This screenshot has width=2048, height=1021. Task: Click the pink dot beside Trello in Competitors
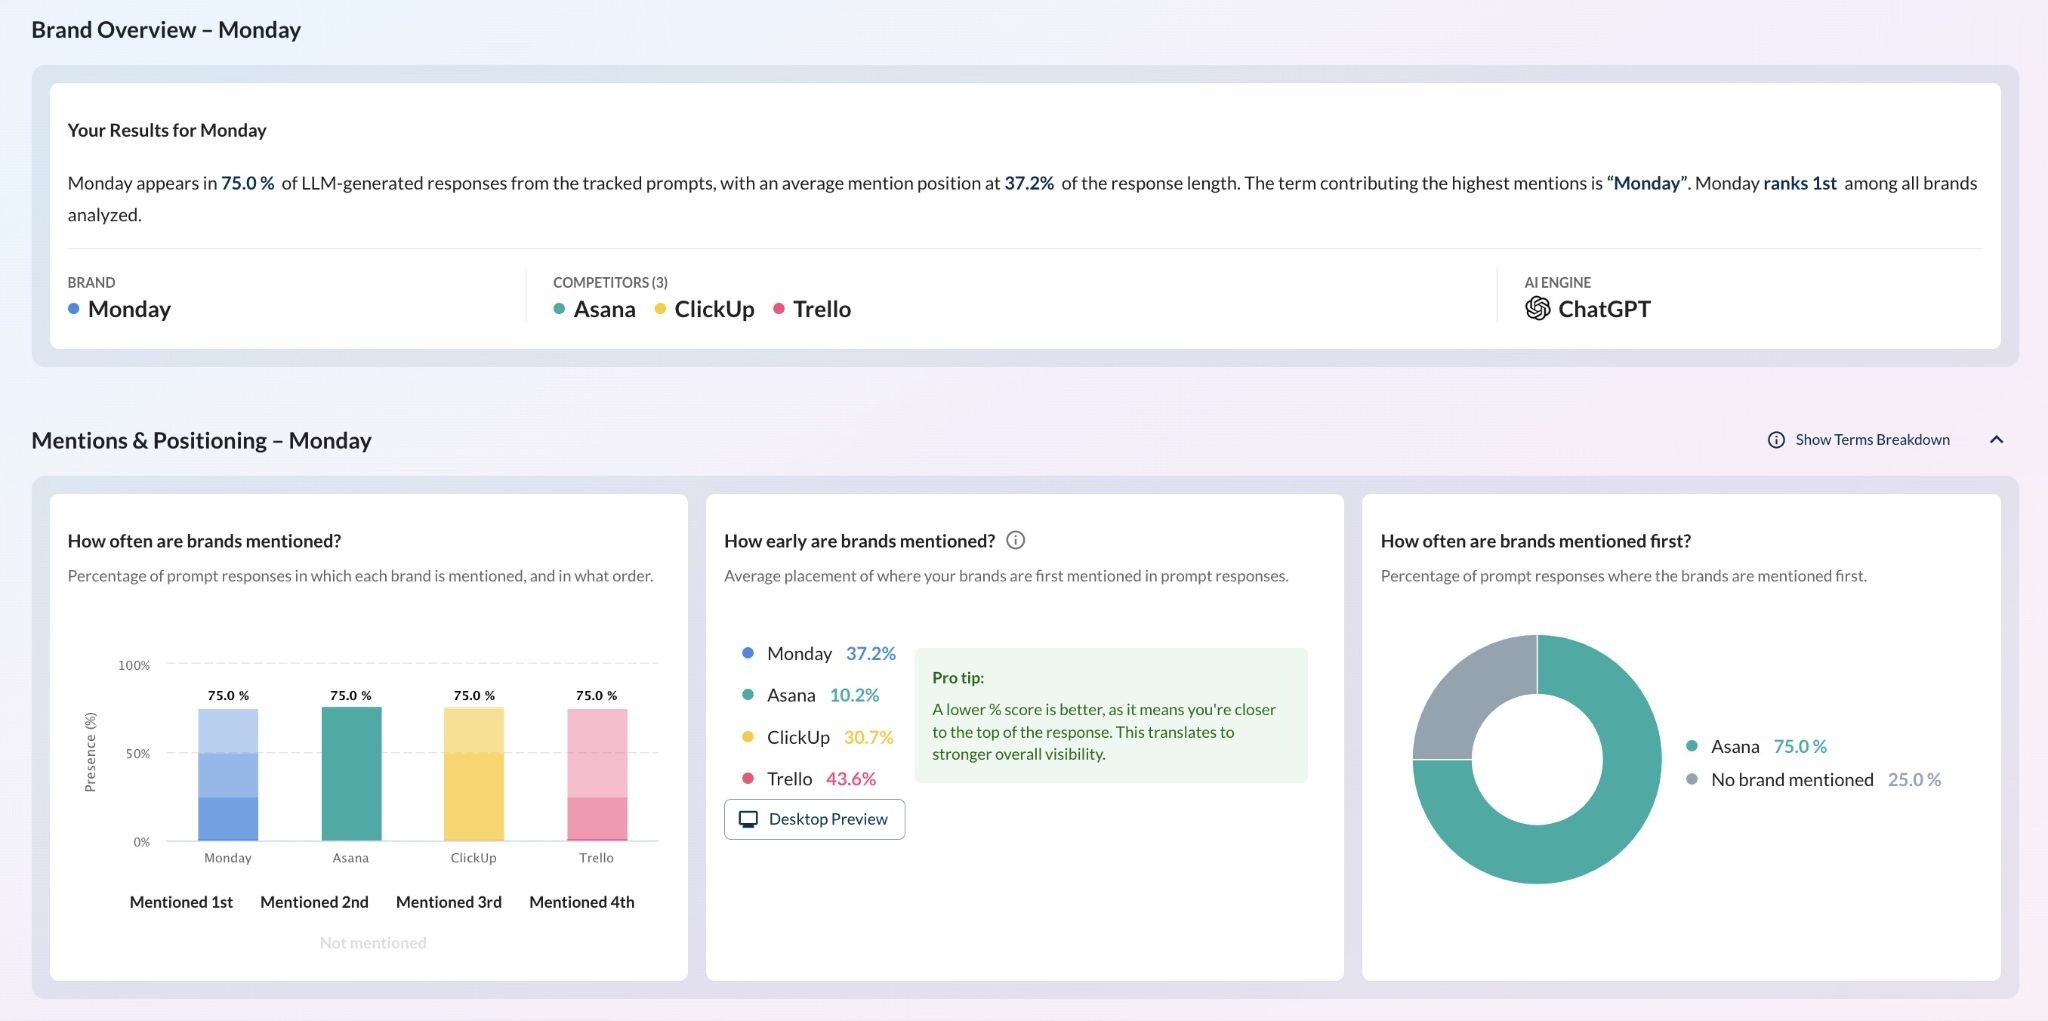(x=779, y=309)
